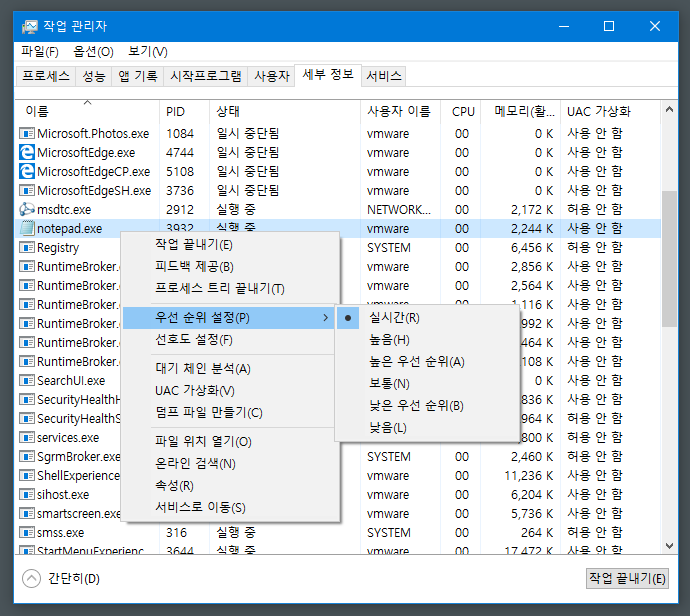Sort by CPU column header
Image resolution: width=690 pixels, height=616 pixels.
point(461,112)
